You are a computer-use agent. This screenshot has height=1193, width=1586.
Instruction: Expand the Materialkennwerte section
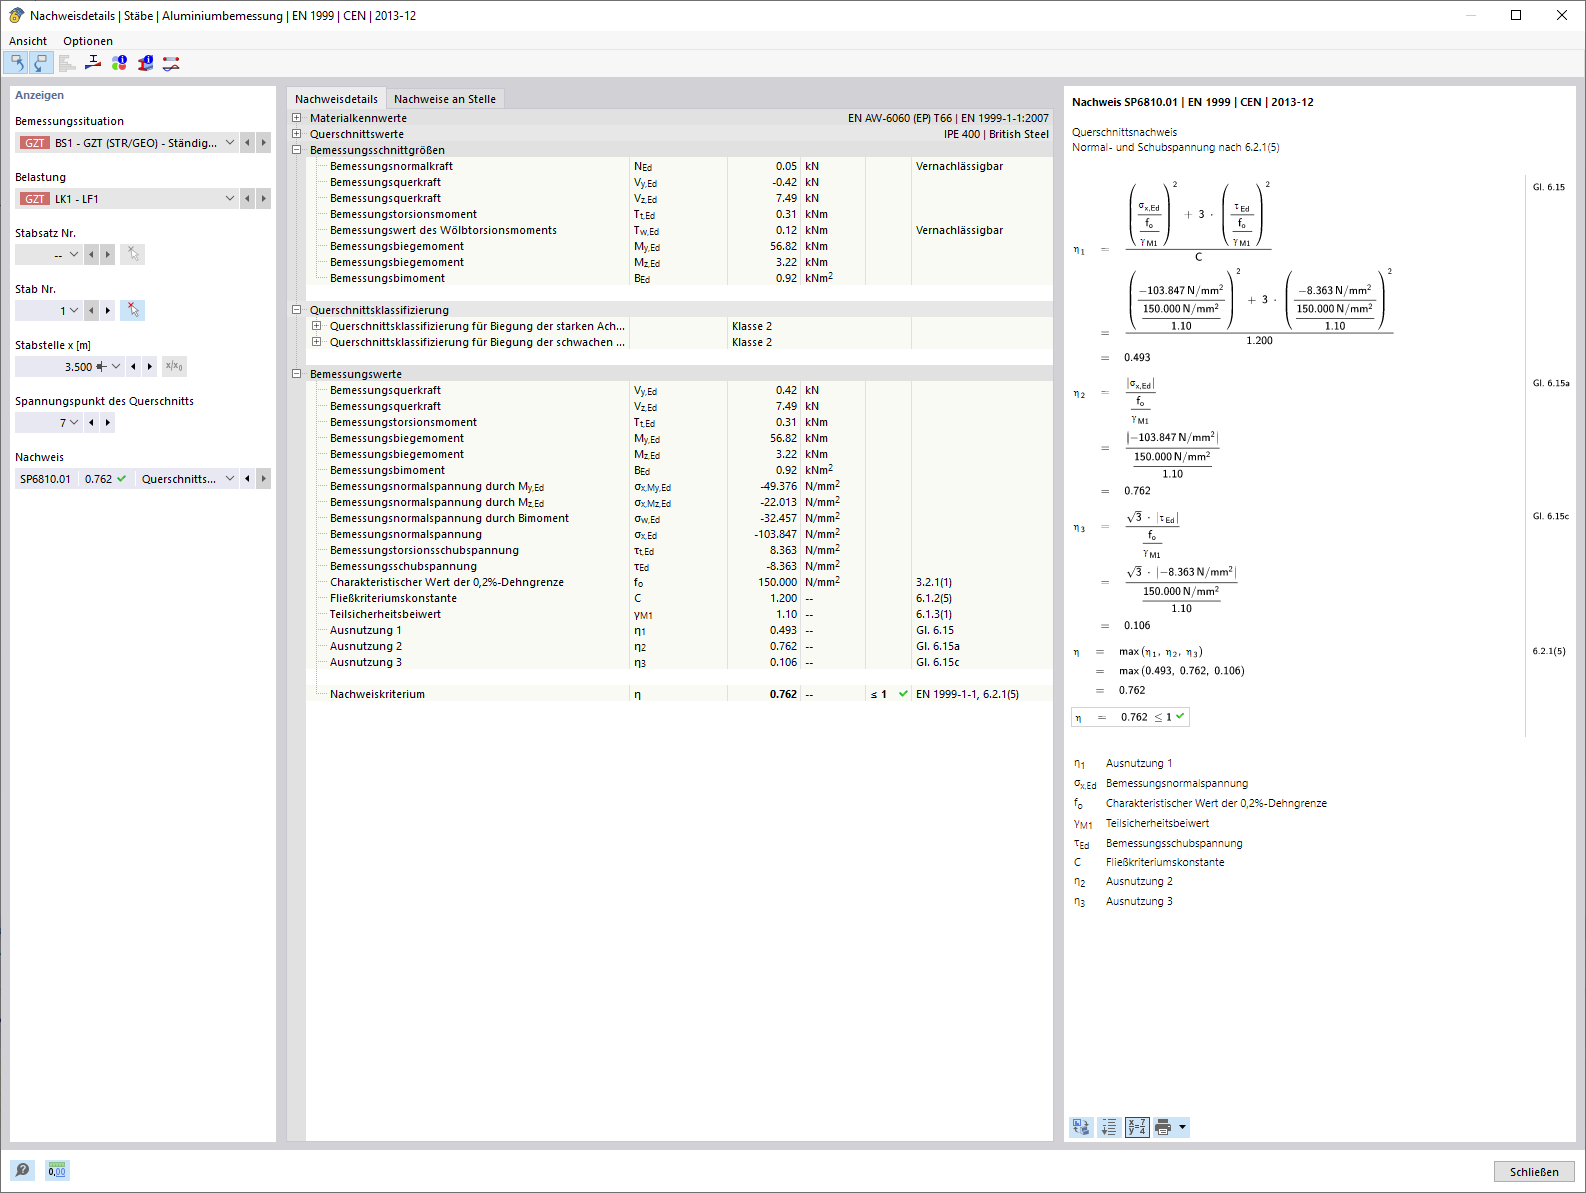297,118
